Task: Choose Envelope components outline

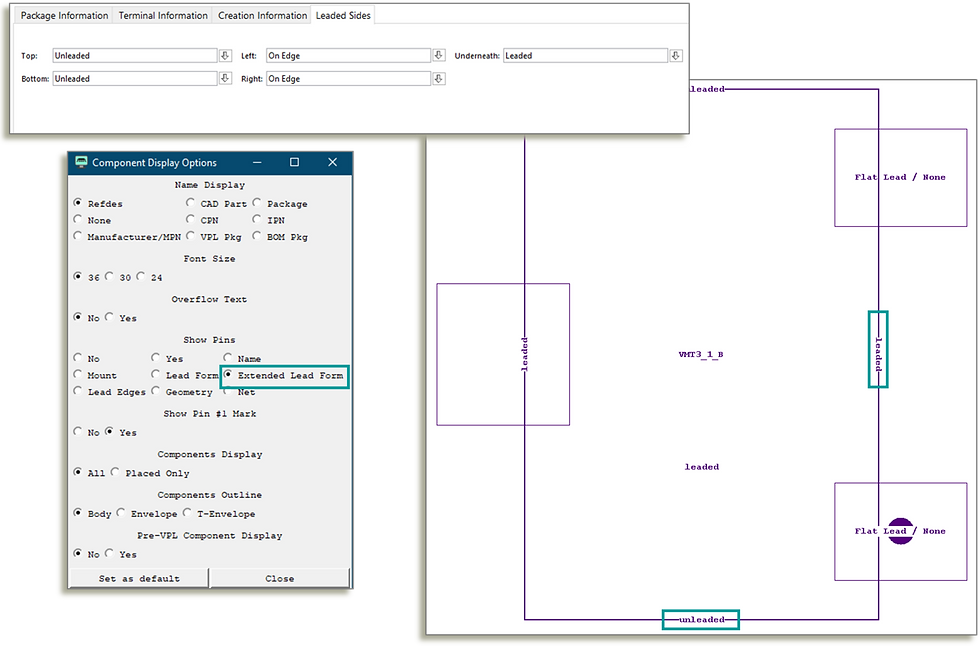Action: click(121, 512)
